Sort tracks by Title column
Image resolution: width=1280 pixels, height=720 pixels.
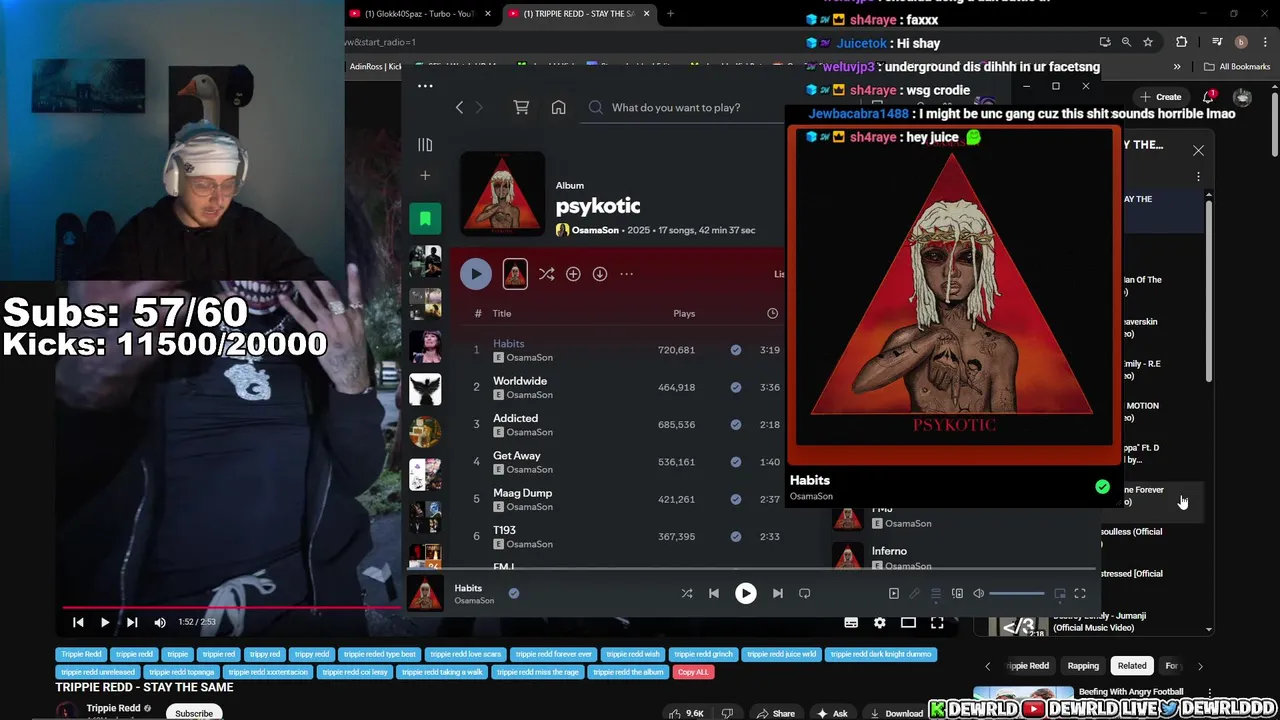(x=502, y=314)
